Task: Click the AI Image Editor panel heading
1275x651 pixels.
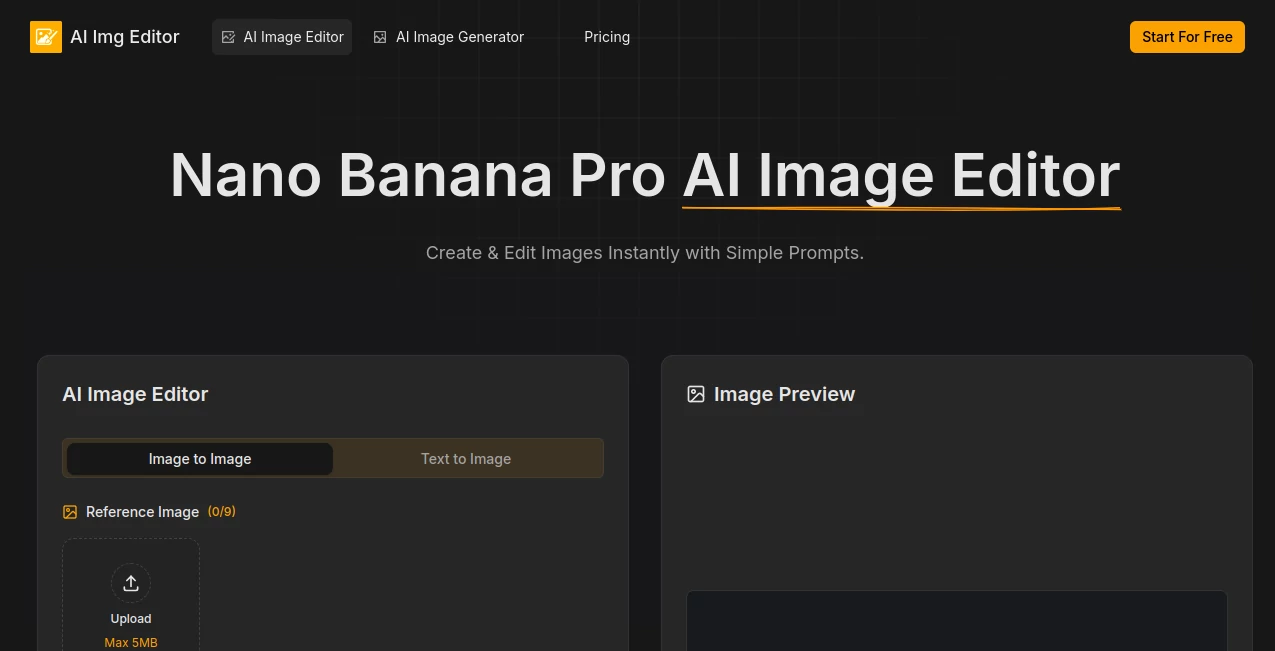Action: click(x=135, y=394)
